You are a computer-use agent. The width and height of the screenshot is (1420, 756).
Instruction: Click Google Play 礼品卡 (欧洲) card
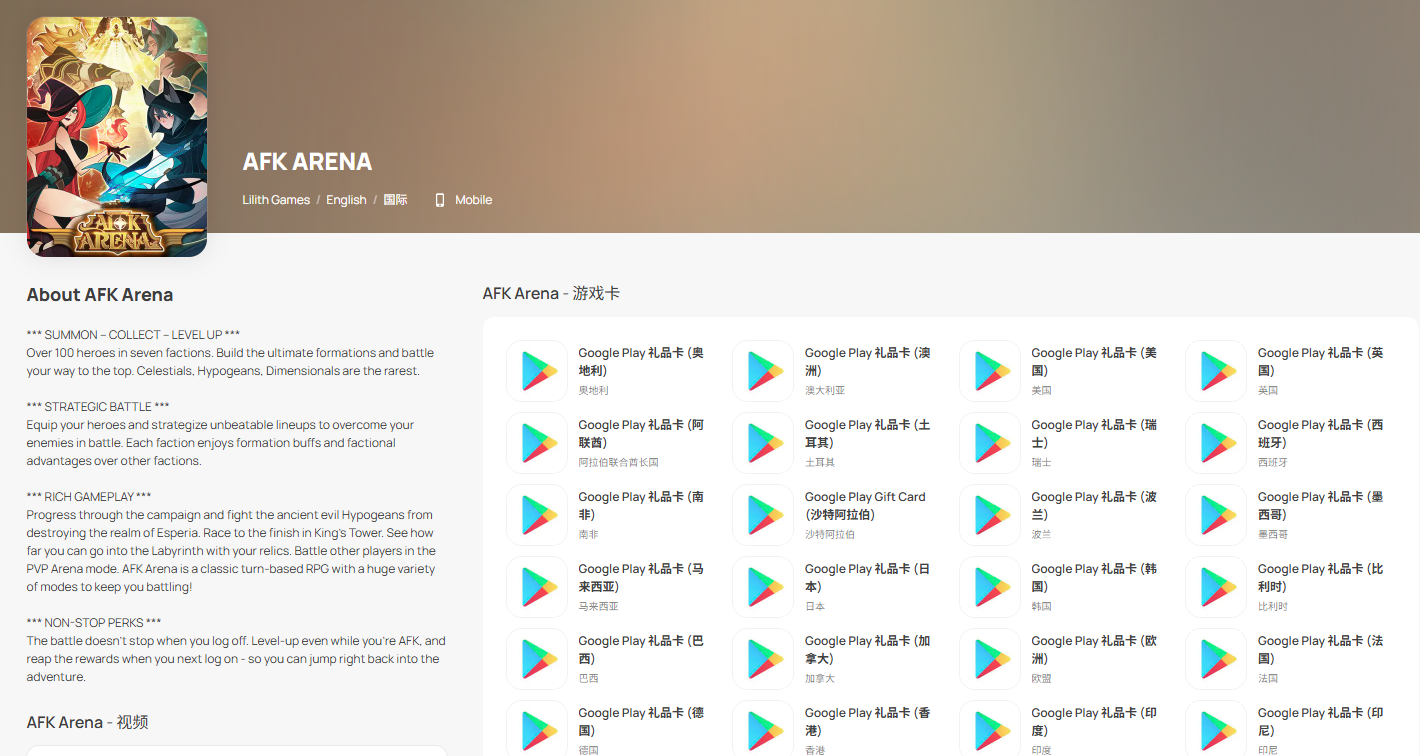tap(1094, 649)
